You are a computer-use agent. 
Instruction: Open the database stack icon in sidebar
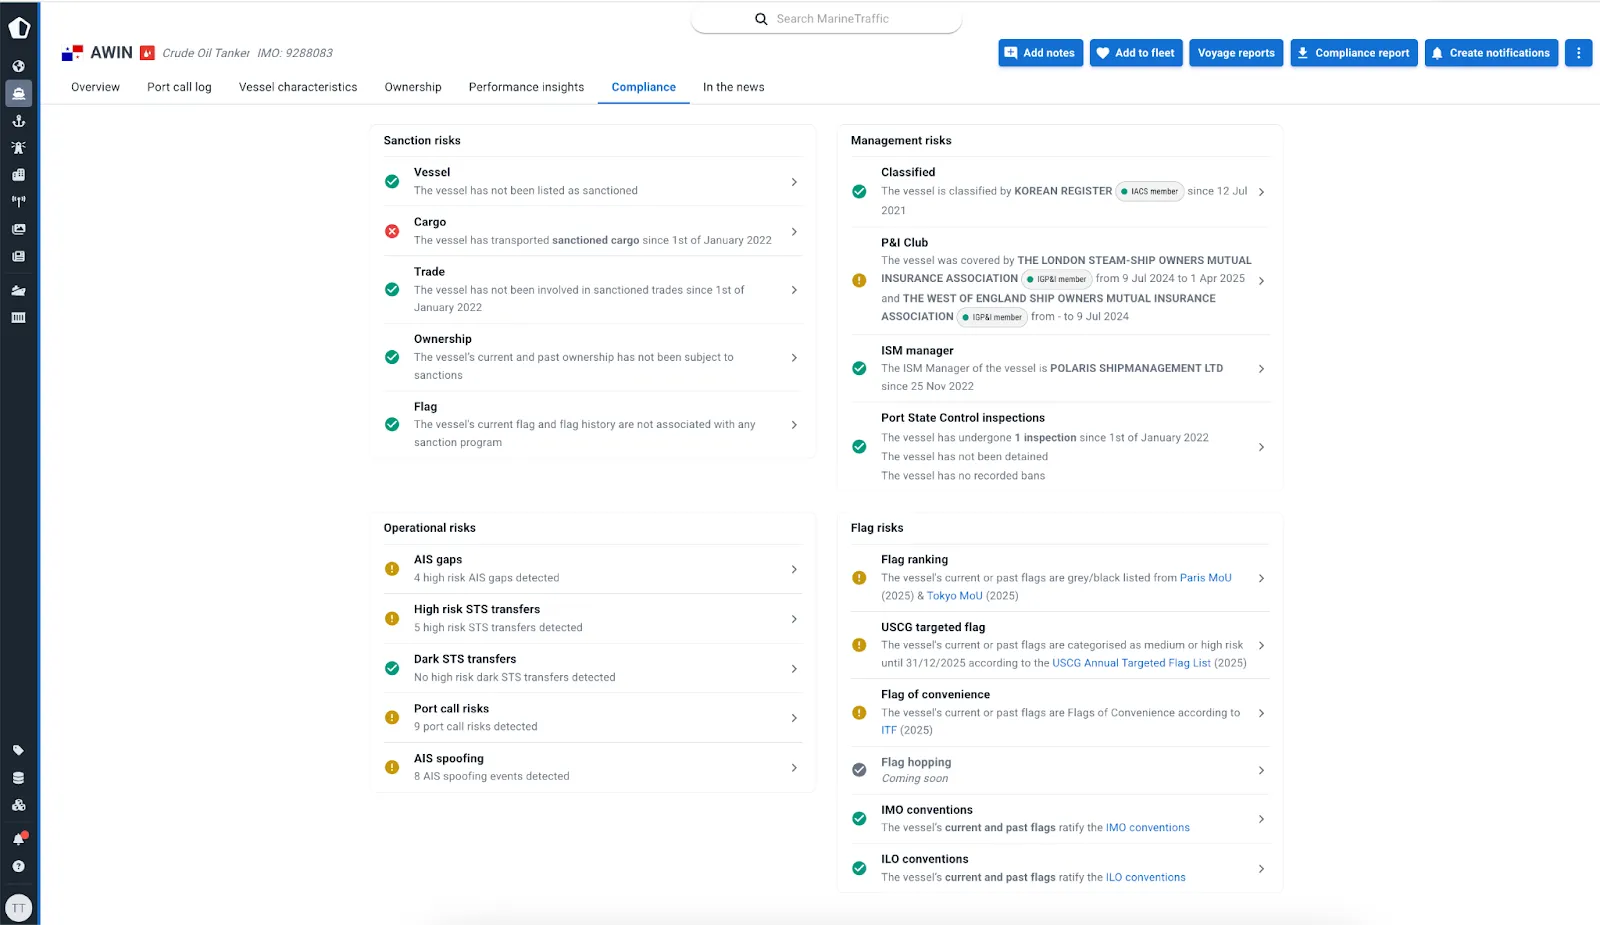(18, 777)
